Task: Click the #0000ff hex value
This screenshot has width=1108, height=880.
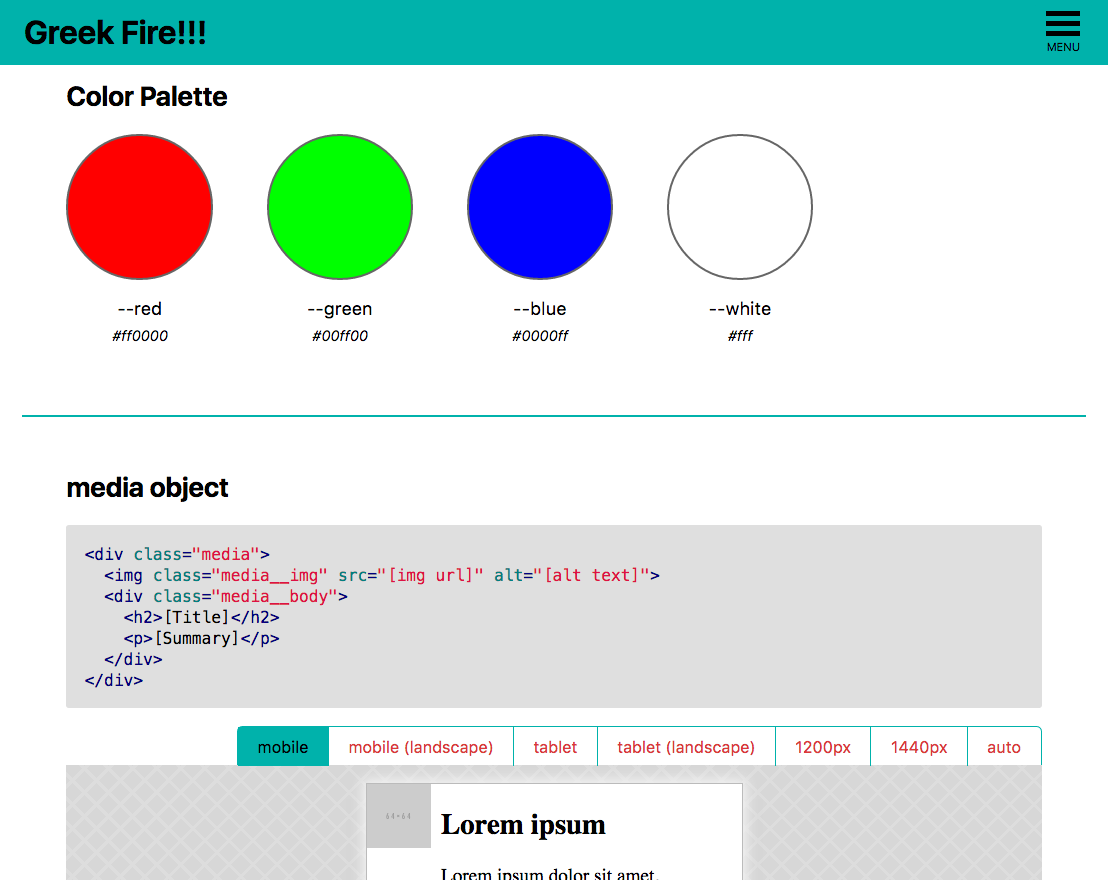Action: (540, 336)
